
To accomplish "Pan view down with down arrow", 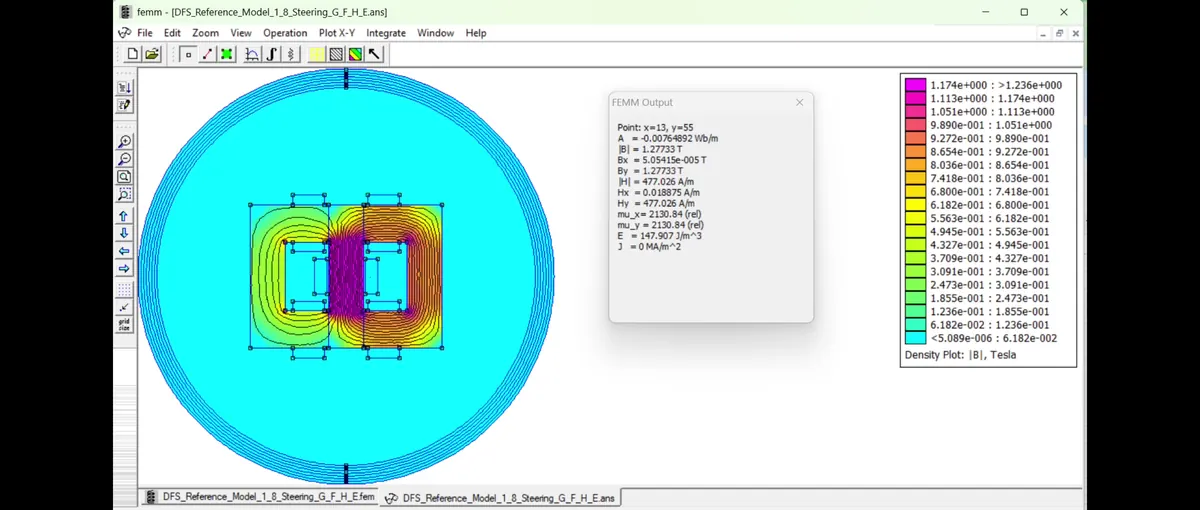I will pyautogui.click(x=125, y=233).
